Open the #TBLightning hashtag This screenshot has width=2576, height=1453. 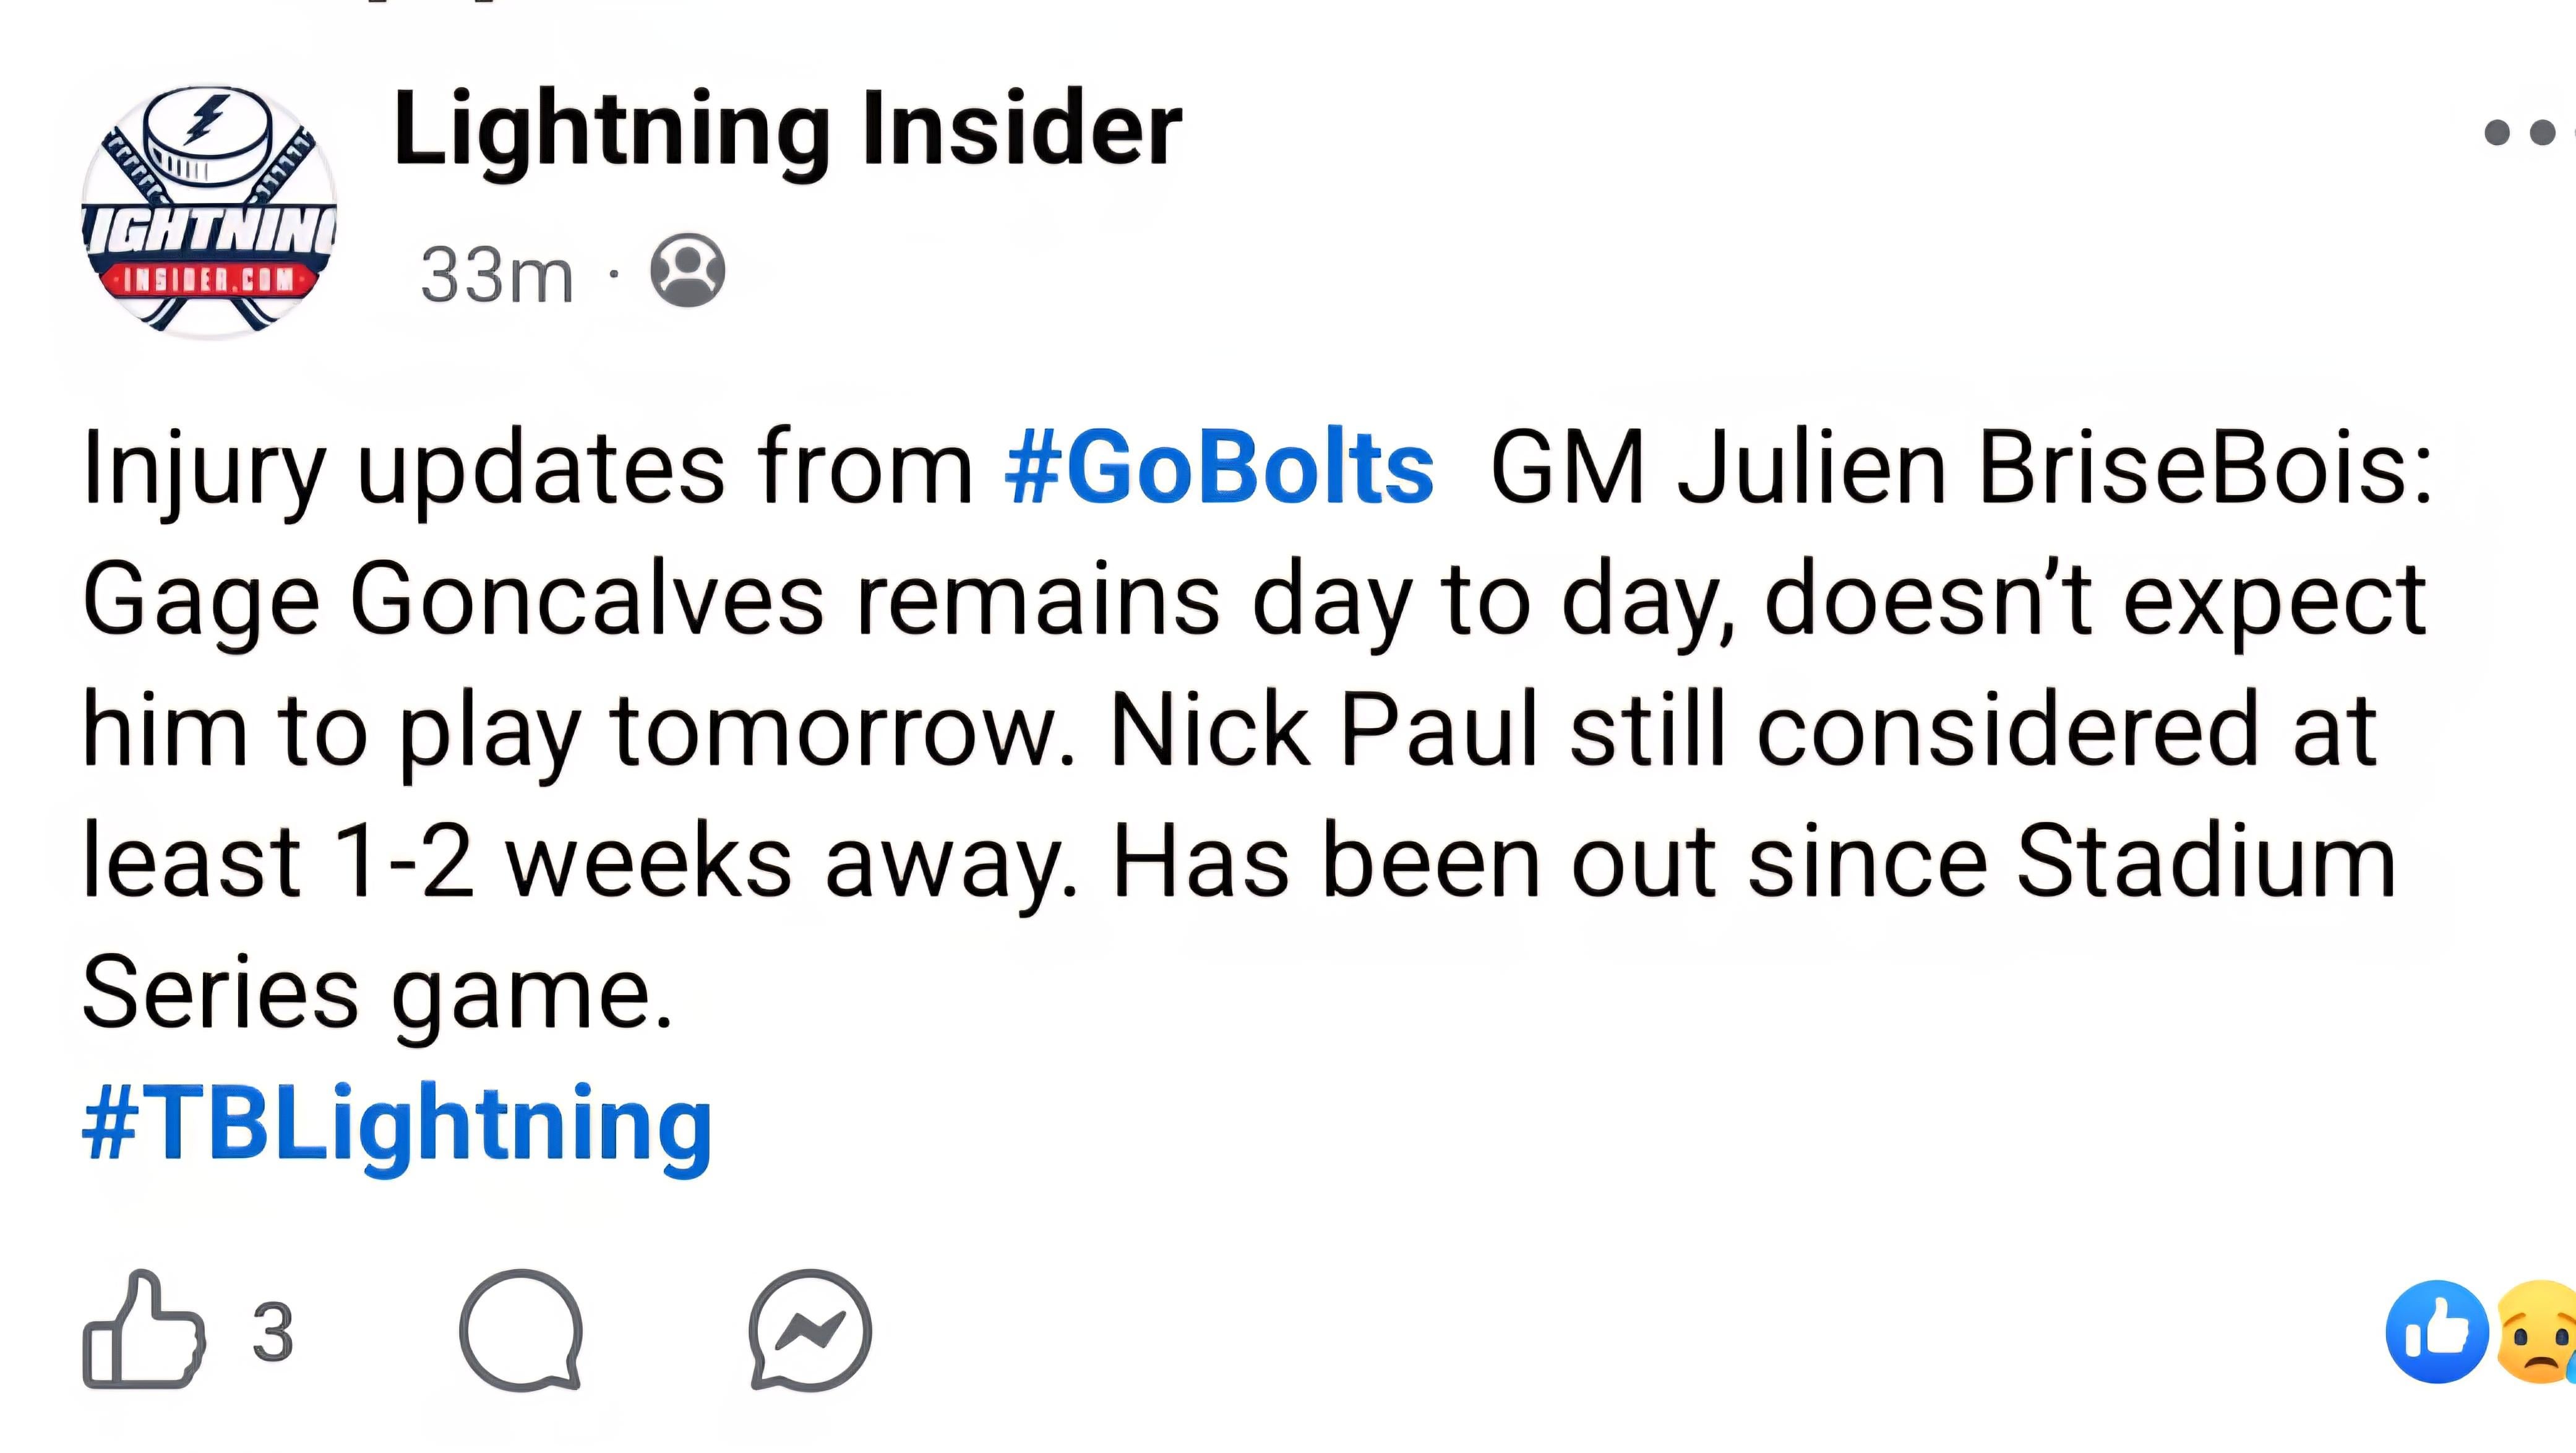click(x=397, y=1124)
